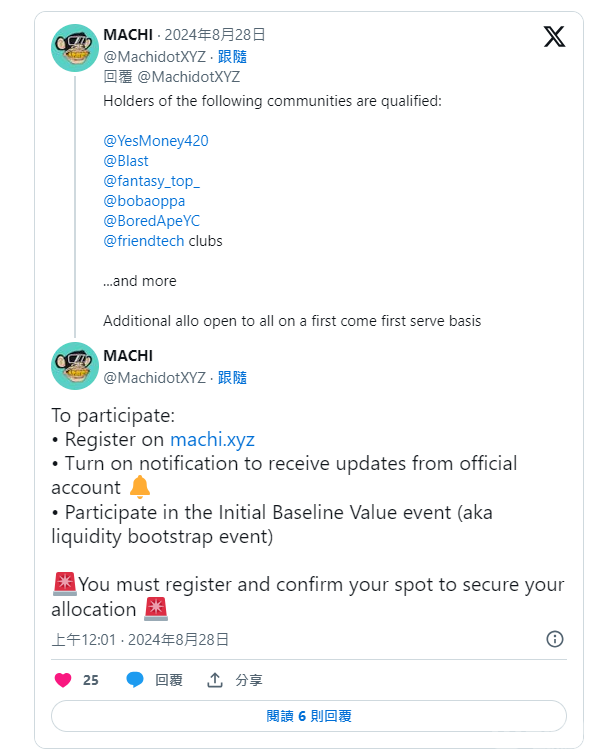Visit the machi.xyz link

pos(212,440)
